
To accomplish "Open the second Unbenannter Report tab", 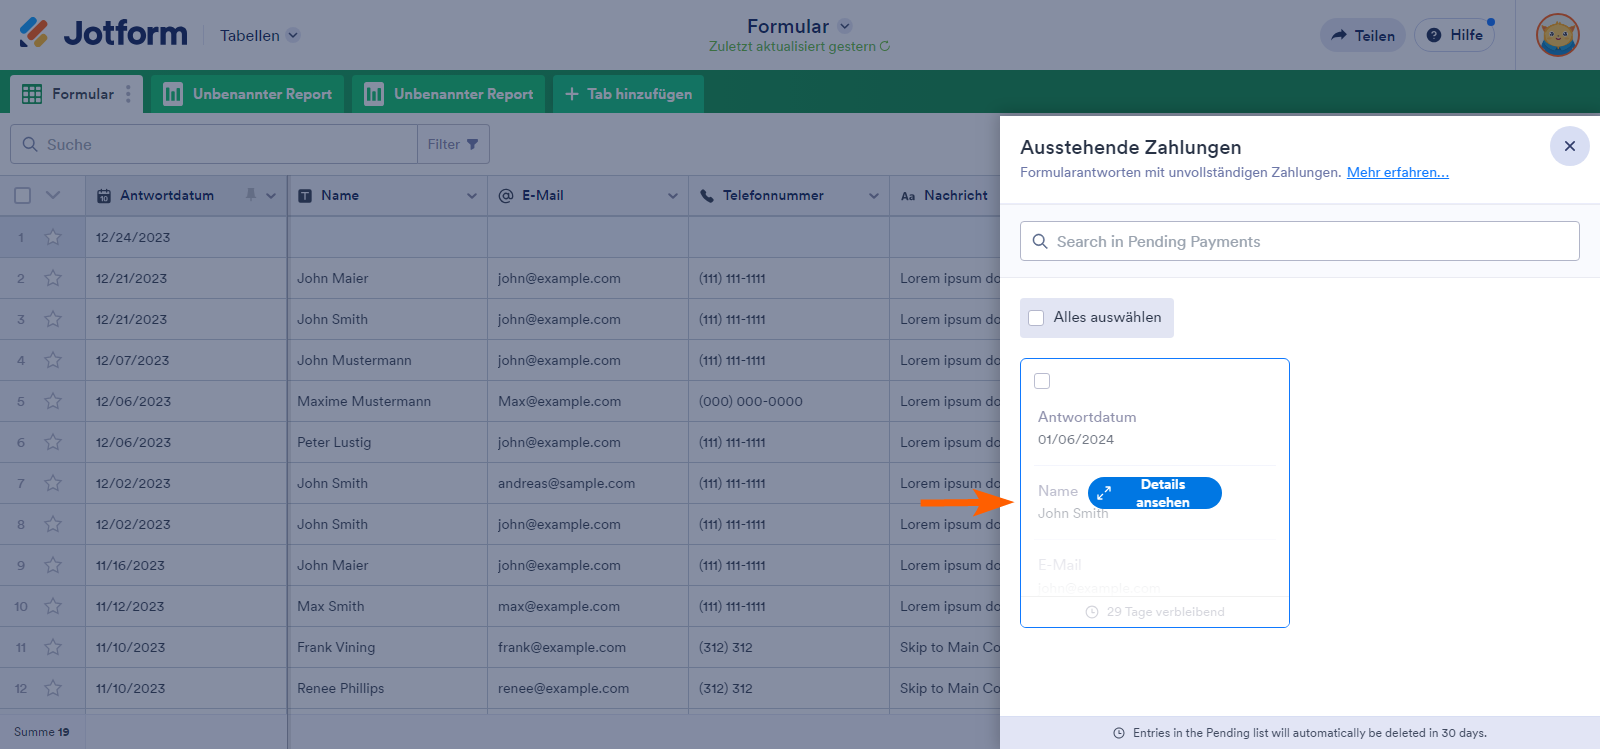I will click(x=448, y=94).
